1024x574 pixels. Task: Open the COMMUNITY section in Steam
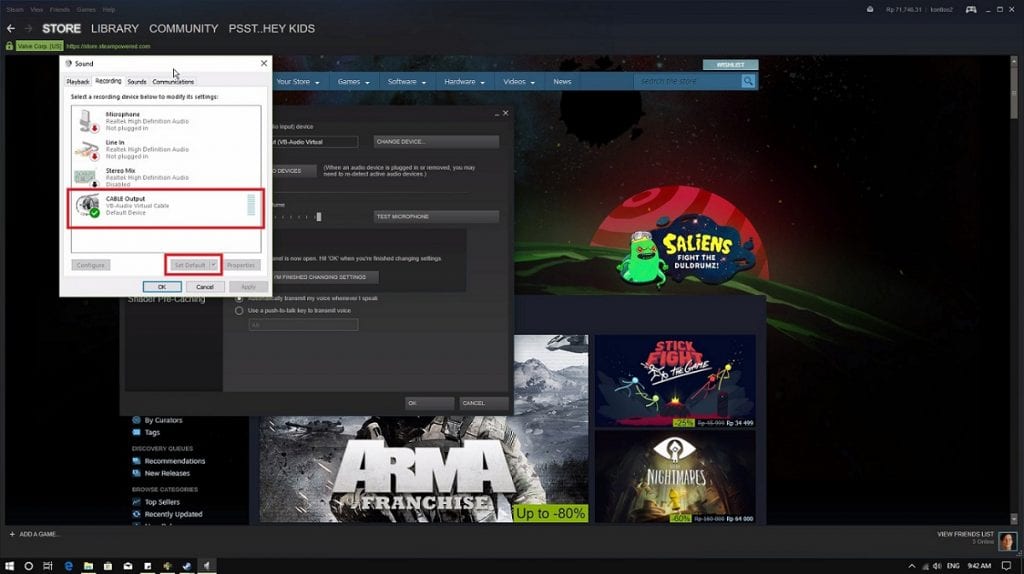click(184, 29)
